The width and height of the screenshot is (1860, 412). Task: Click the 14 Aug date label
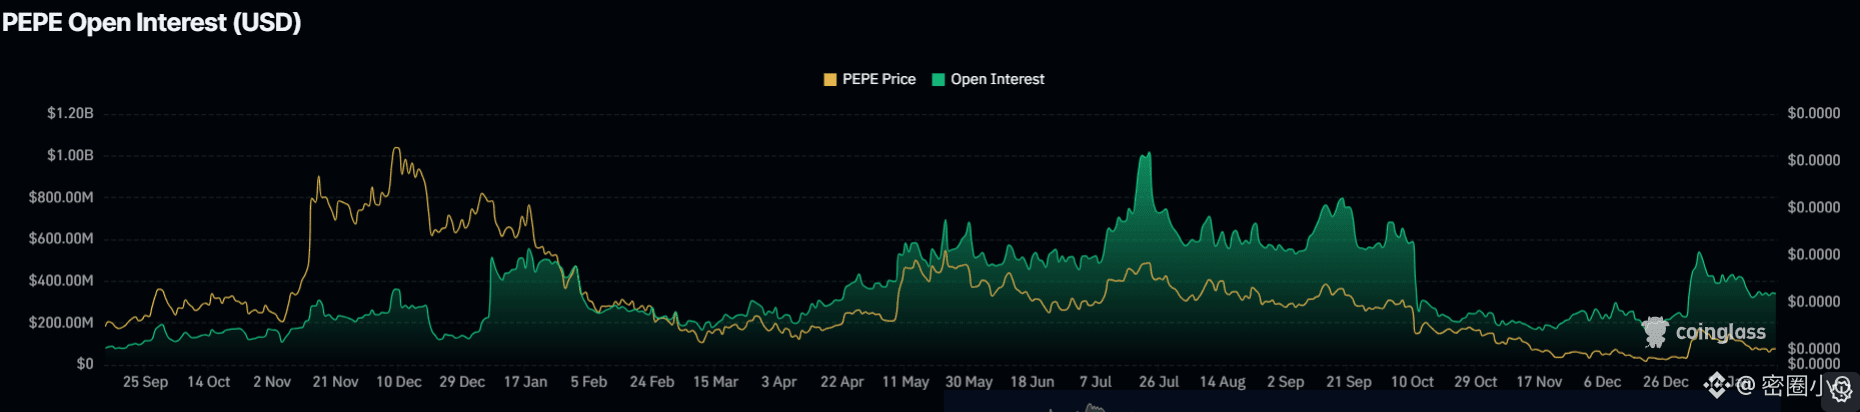1222,382
